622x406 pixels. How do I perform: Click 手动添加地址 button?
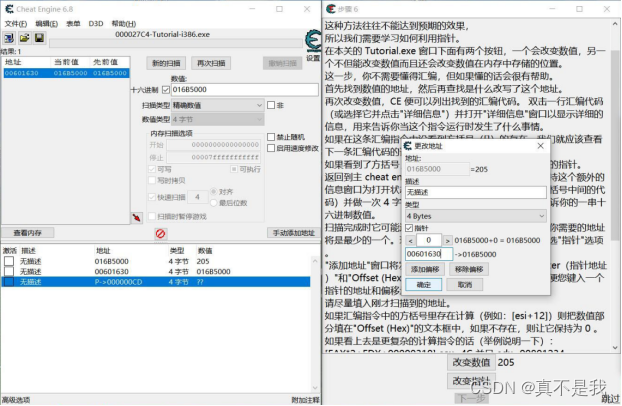coord(294,233)
